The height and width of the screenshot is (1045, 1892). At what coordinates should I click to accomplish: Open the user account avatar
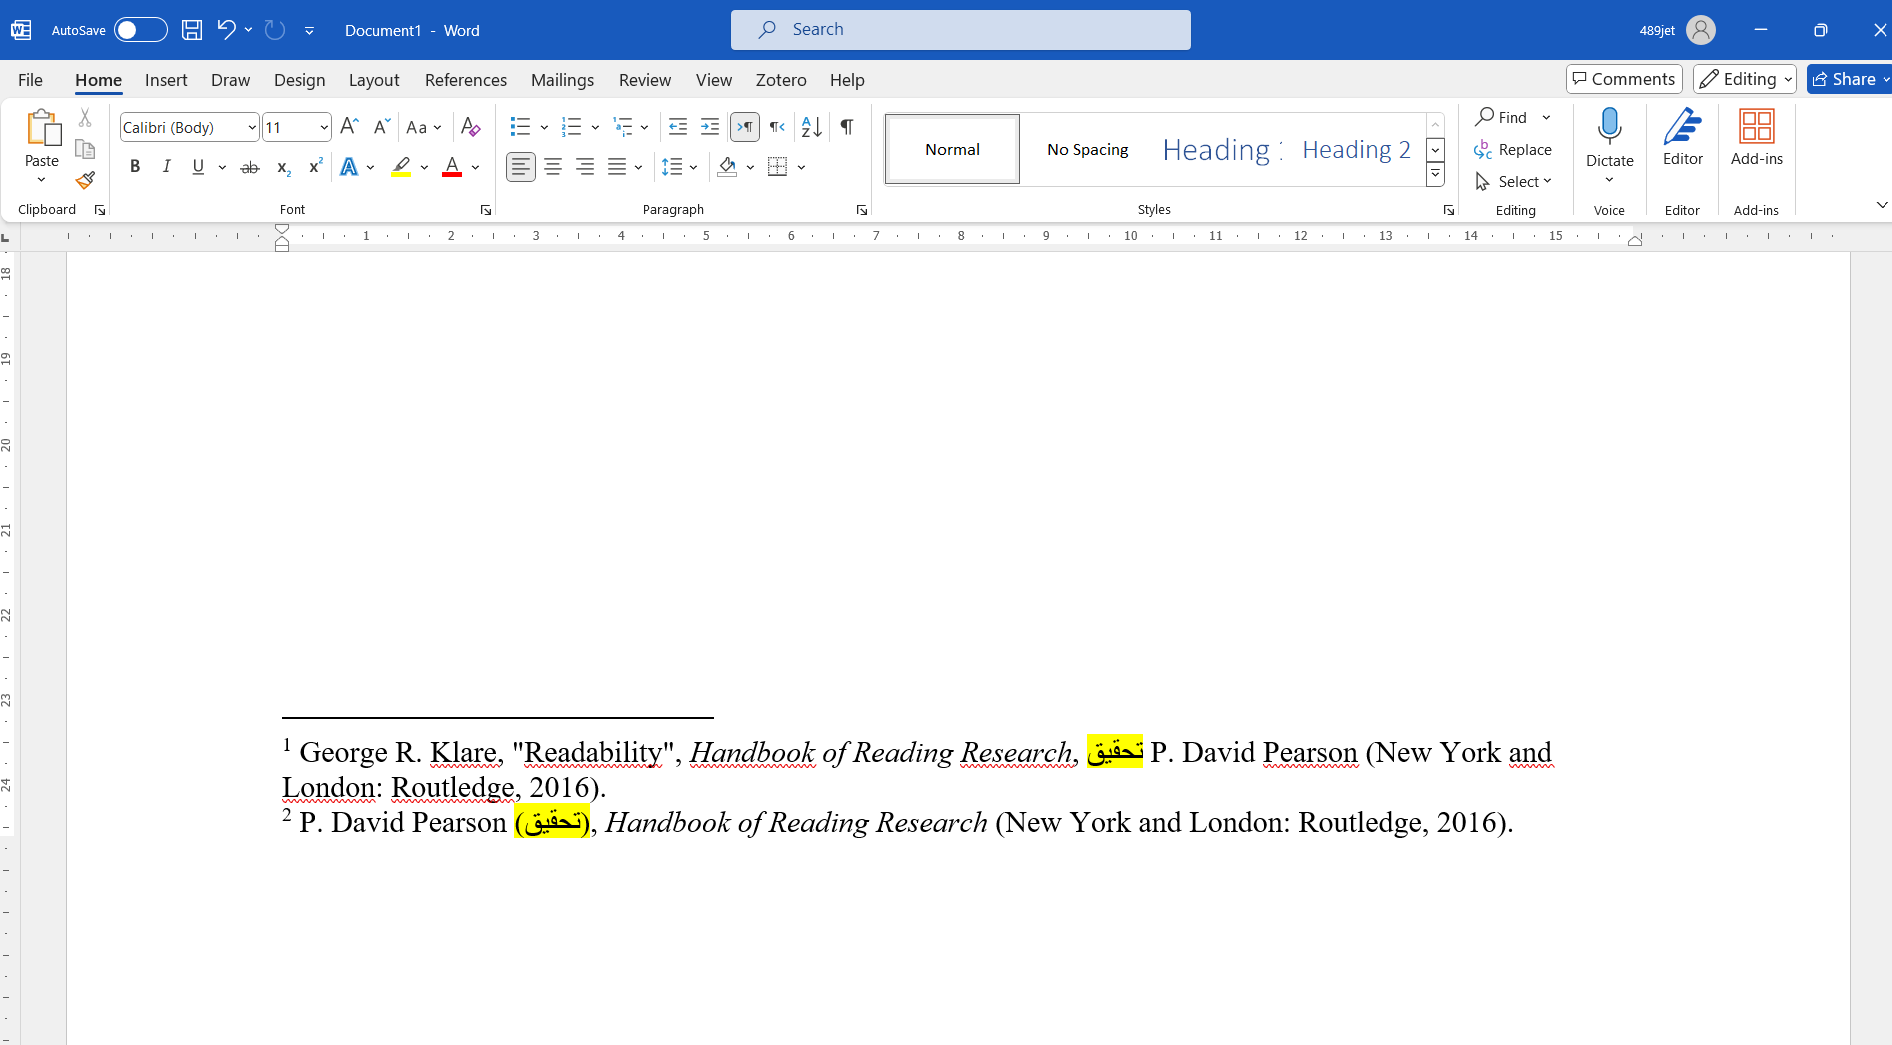[1700, 30]
